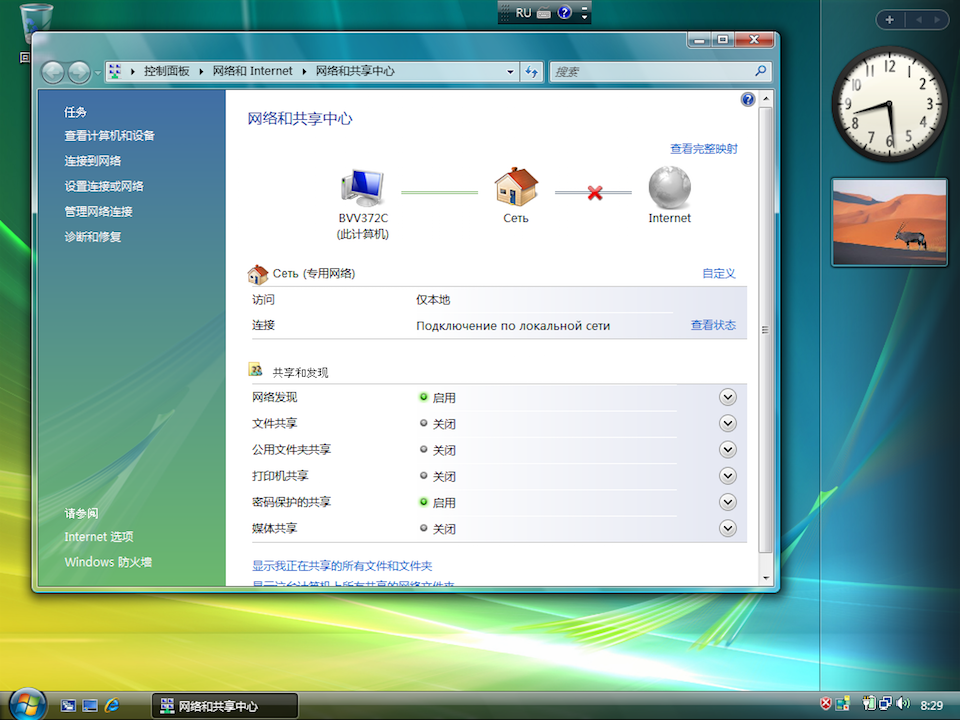The width and height of the screenshot is (960, 720).
Task: Open help with the blue question icon
Action: click(x=748, y=100)
